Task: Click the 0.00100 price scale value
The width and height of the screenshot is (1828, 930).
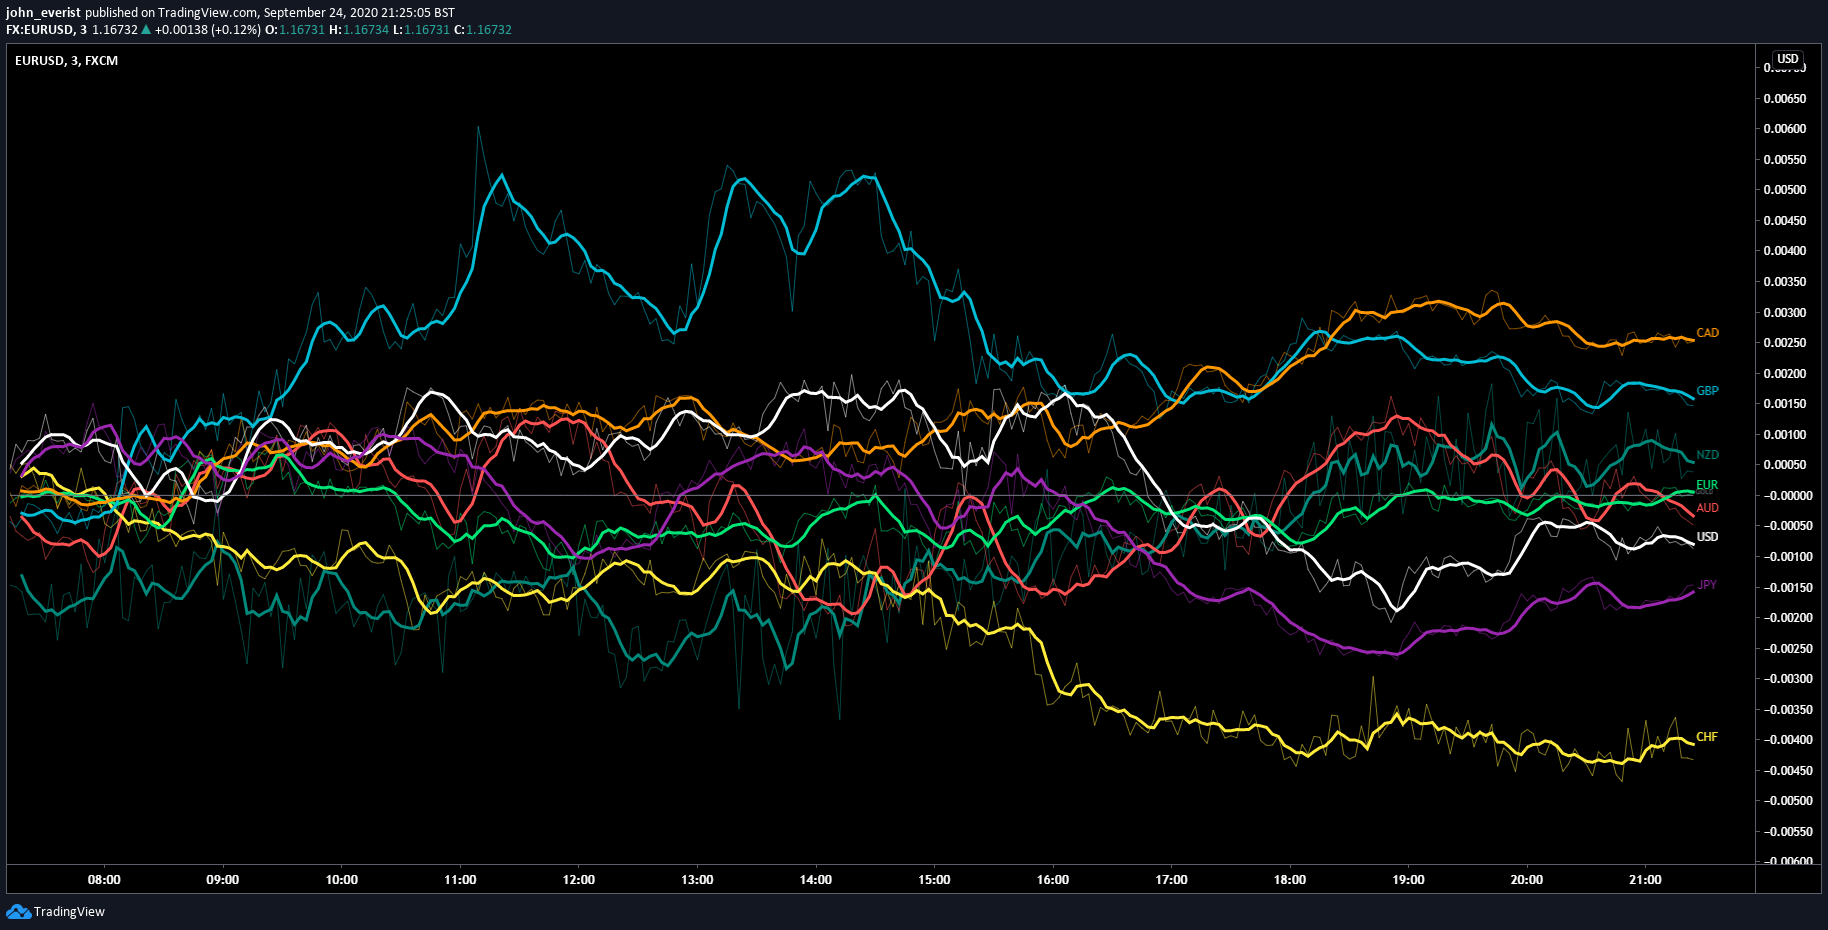Action: [1785, 435]
